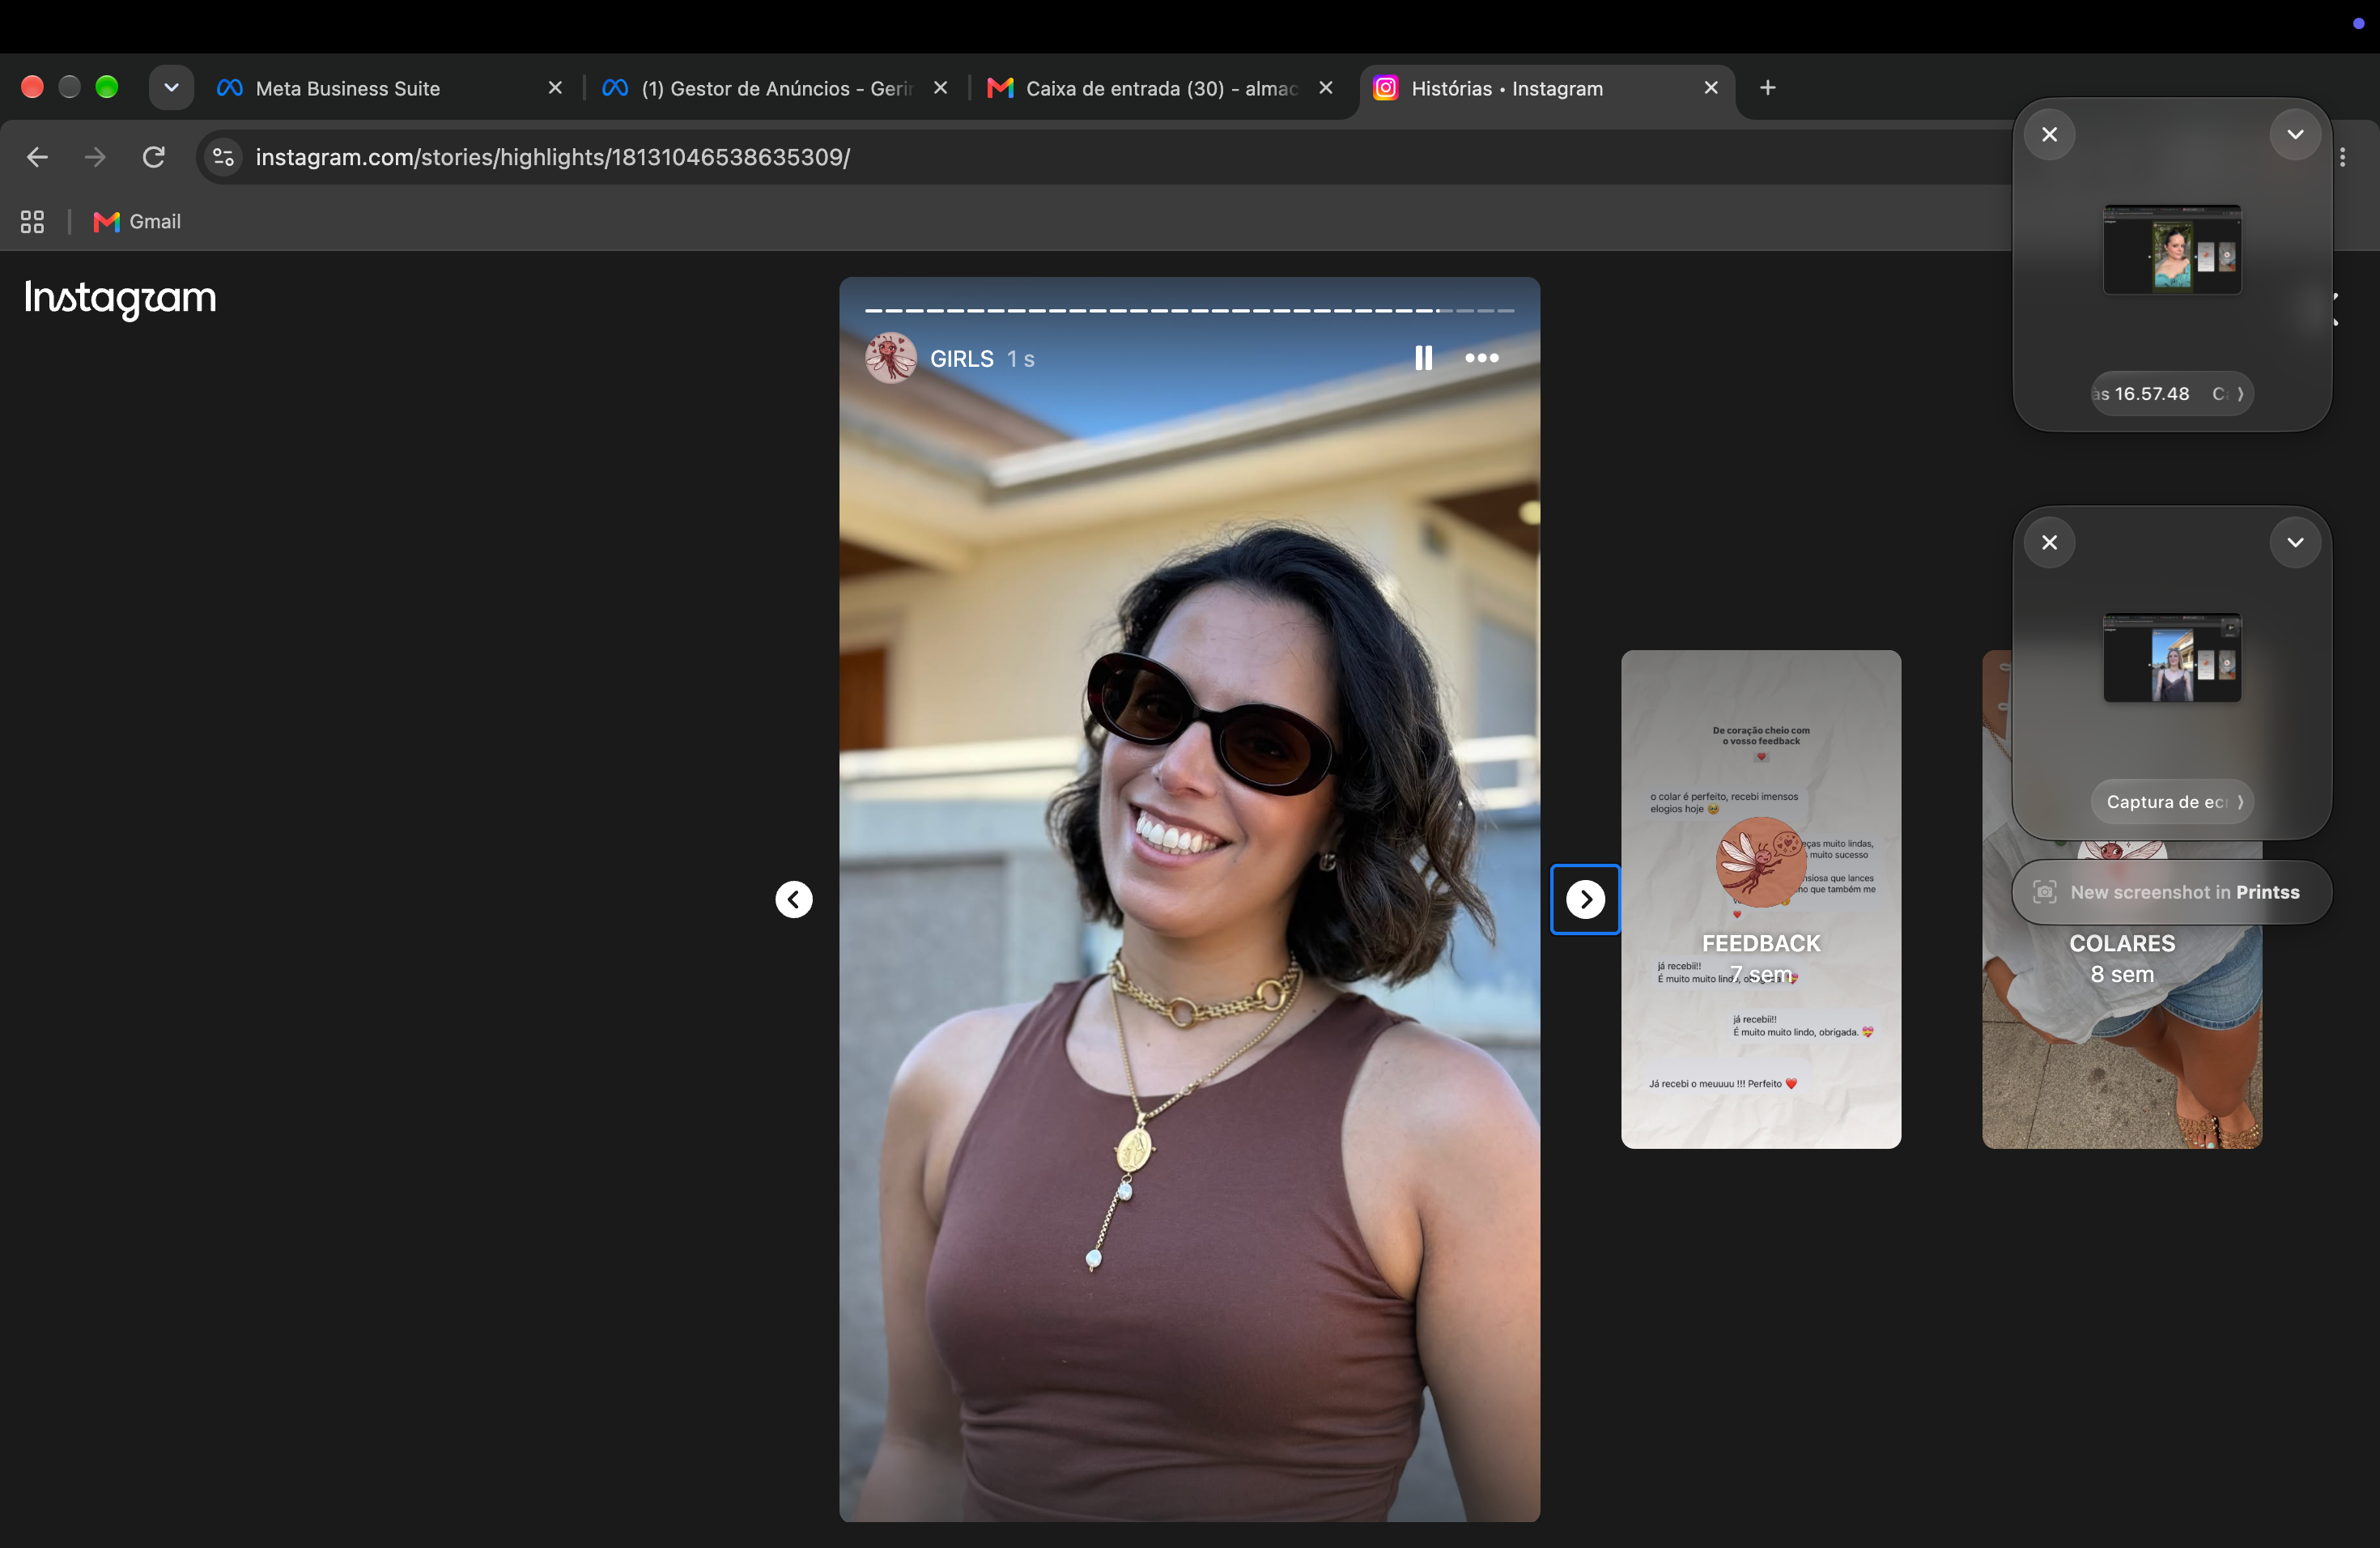Reload the current page
The height and width of the screenshot is (1548, 2380).
[153, 157]
